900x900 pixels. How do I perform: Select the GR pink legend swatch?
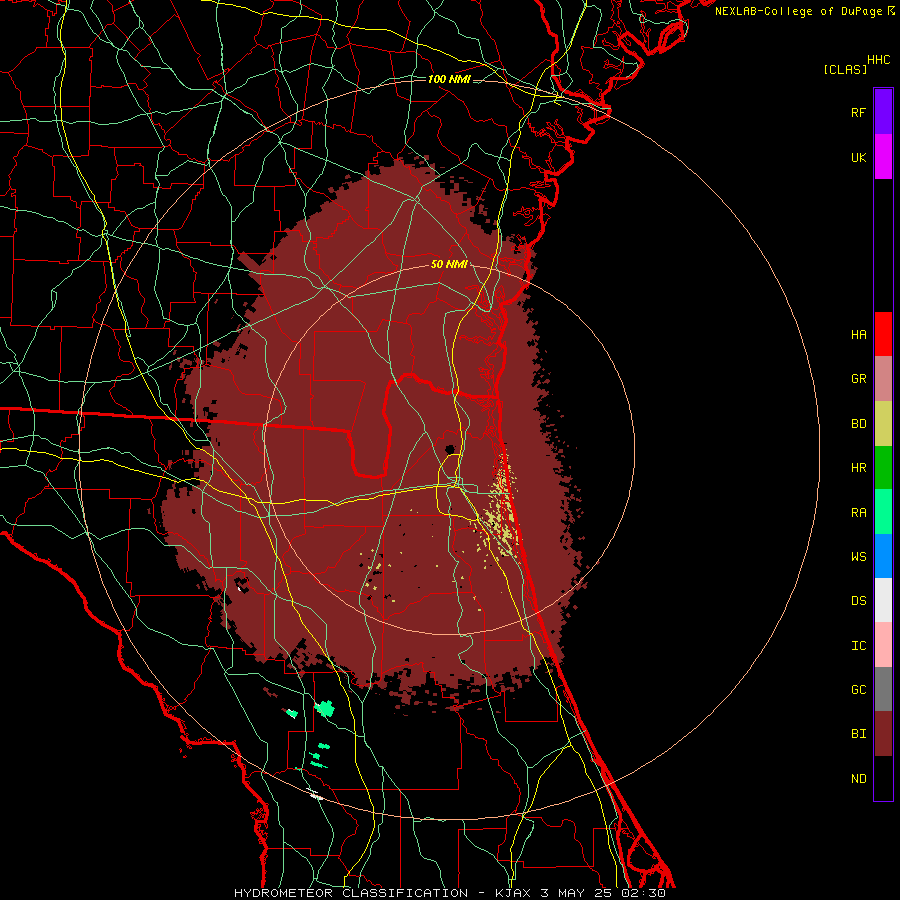(x=883, y=378)
